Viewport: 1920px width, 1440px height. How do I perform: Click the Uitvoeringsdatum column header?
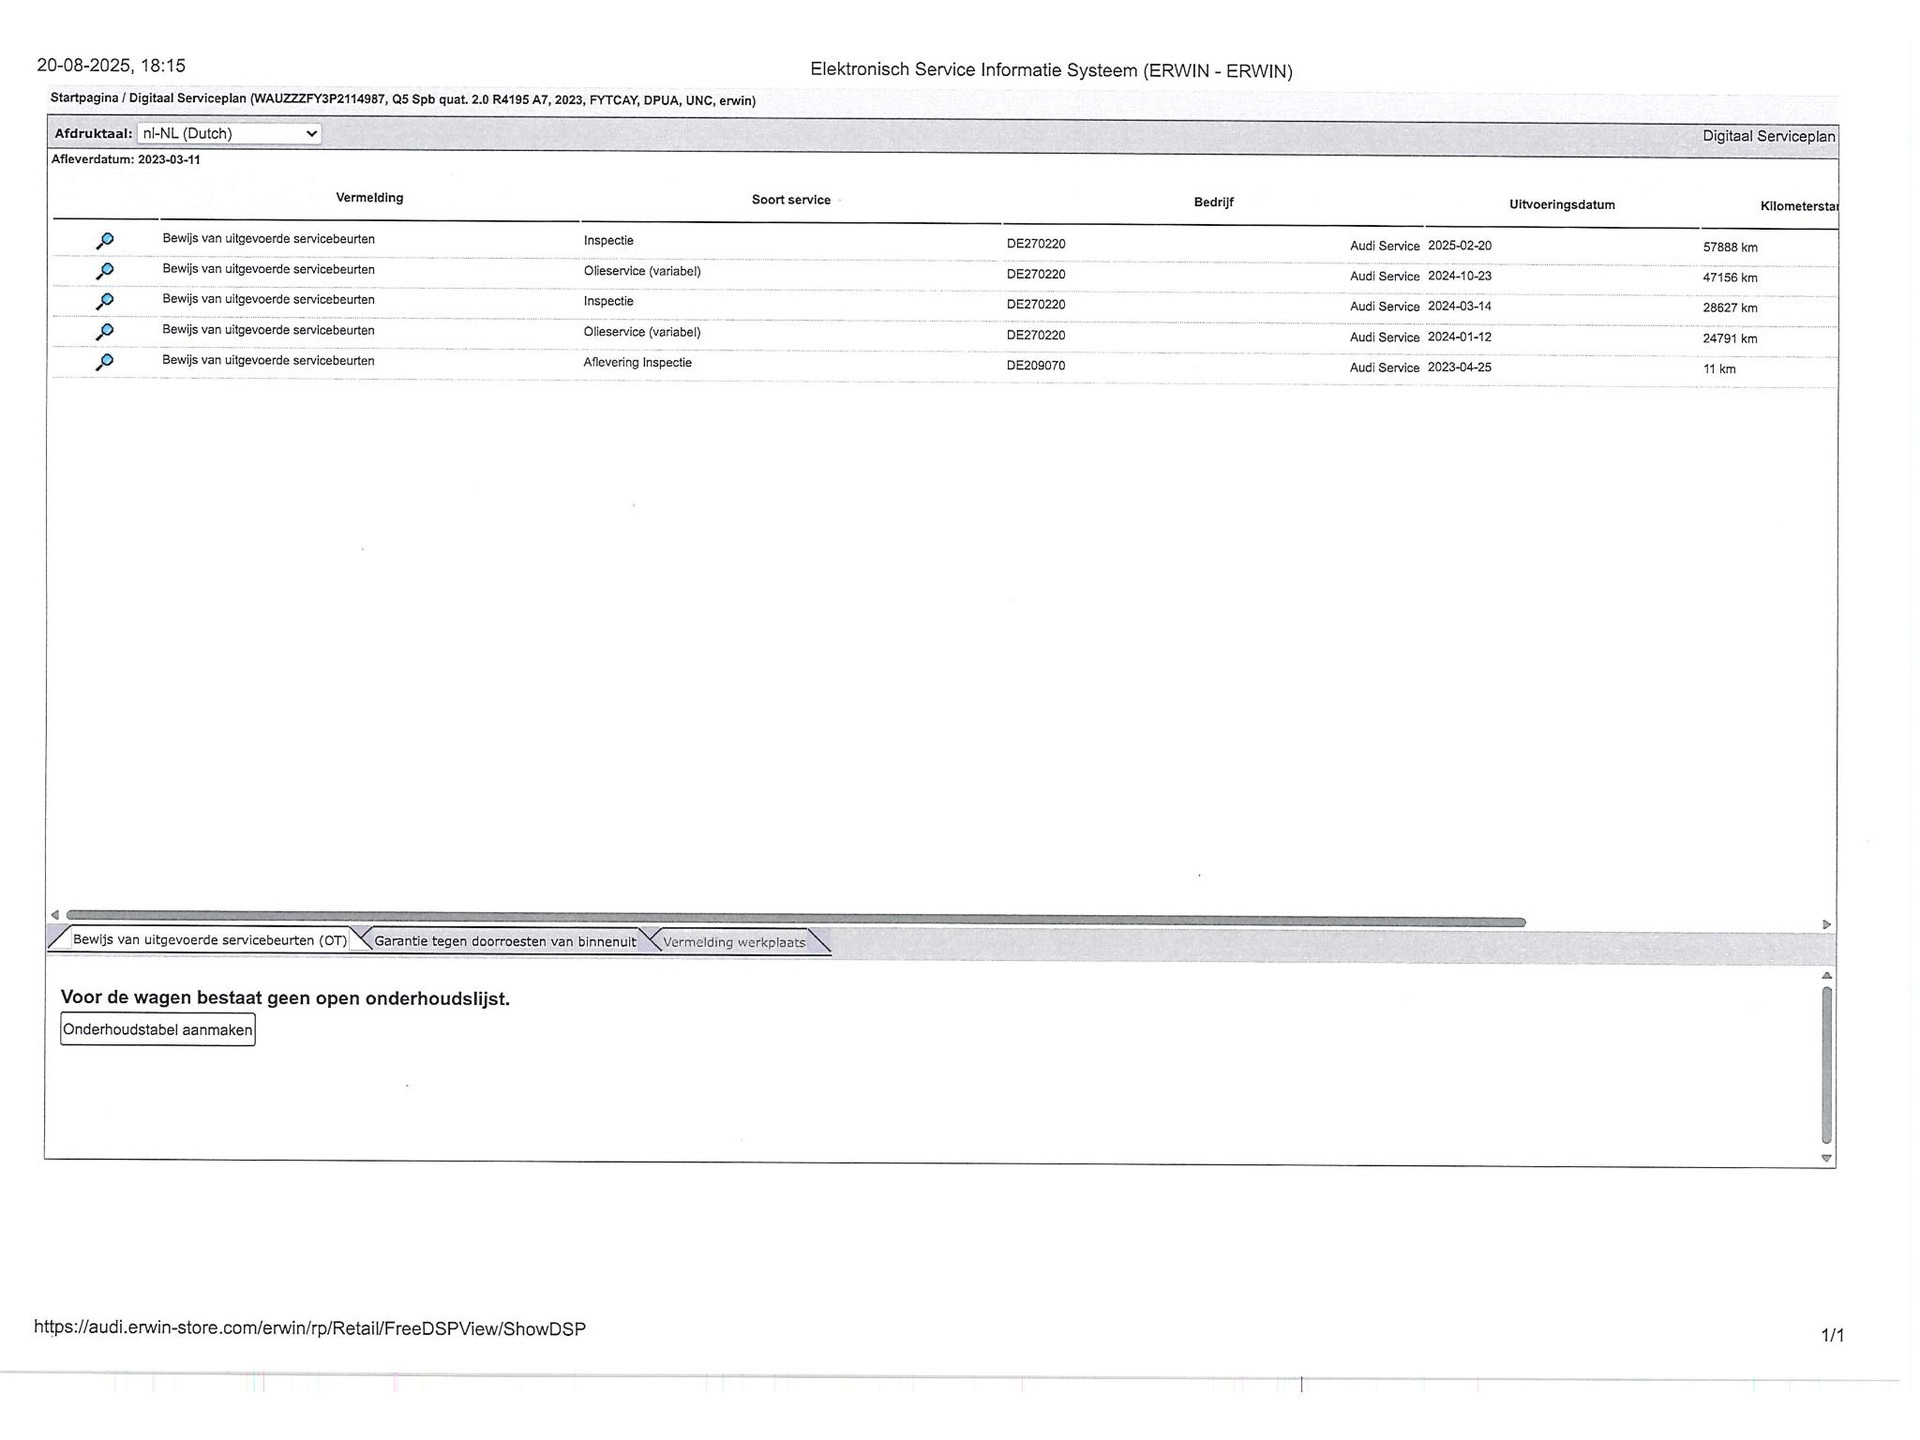tap(1562, 205)
